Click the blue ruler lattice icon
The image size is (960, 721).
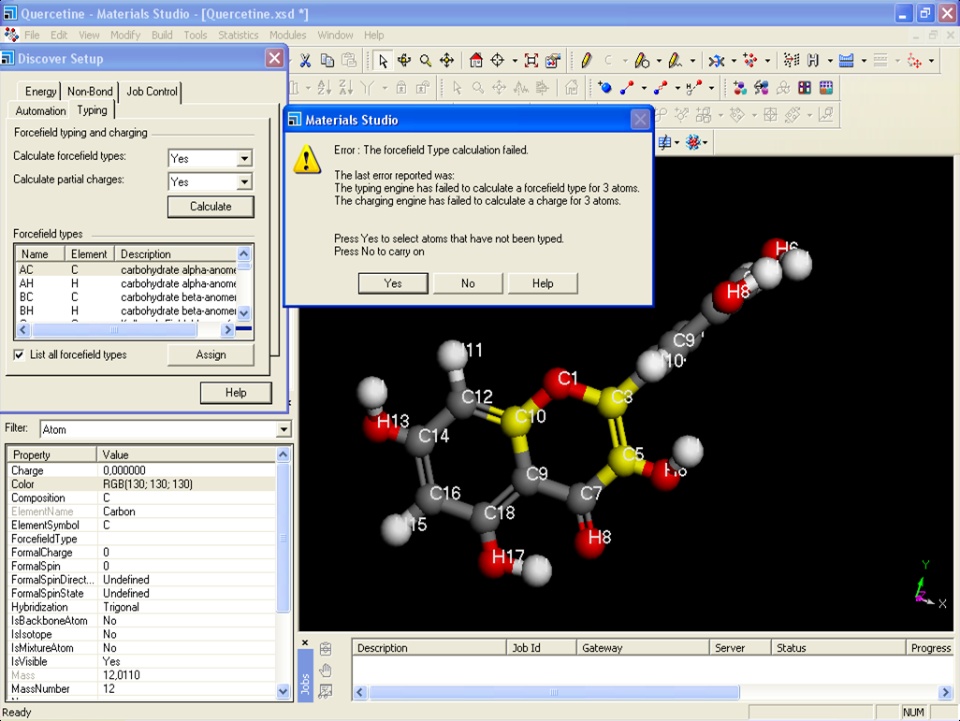[x=846, y=60]
